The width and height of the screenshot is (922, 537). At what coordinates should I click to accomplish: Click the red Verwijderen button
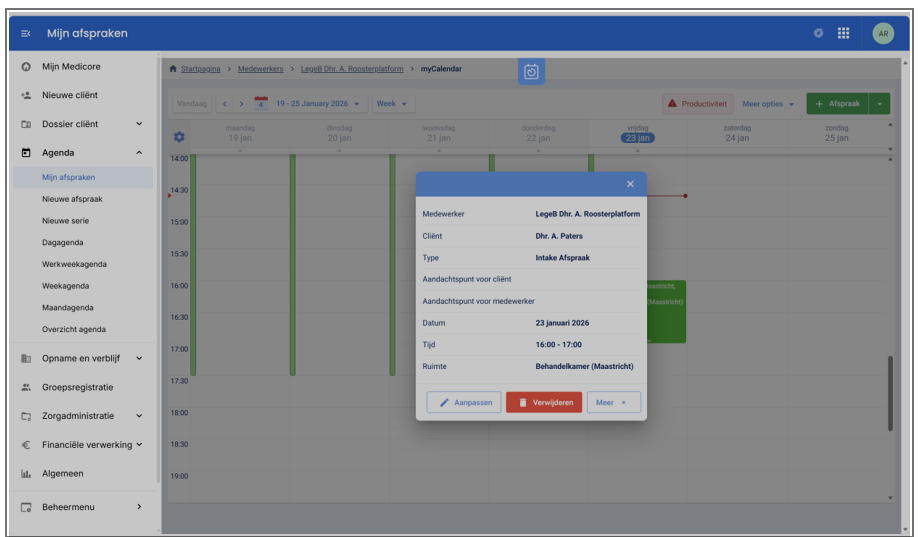[x=544, y=402]
